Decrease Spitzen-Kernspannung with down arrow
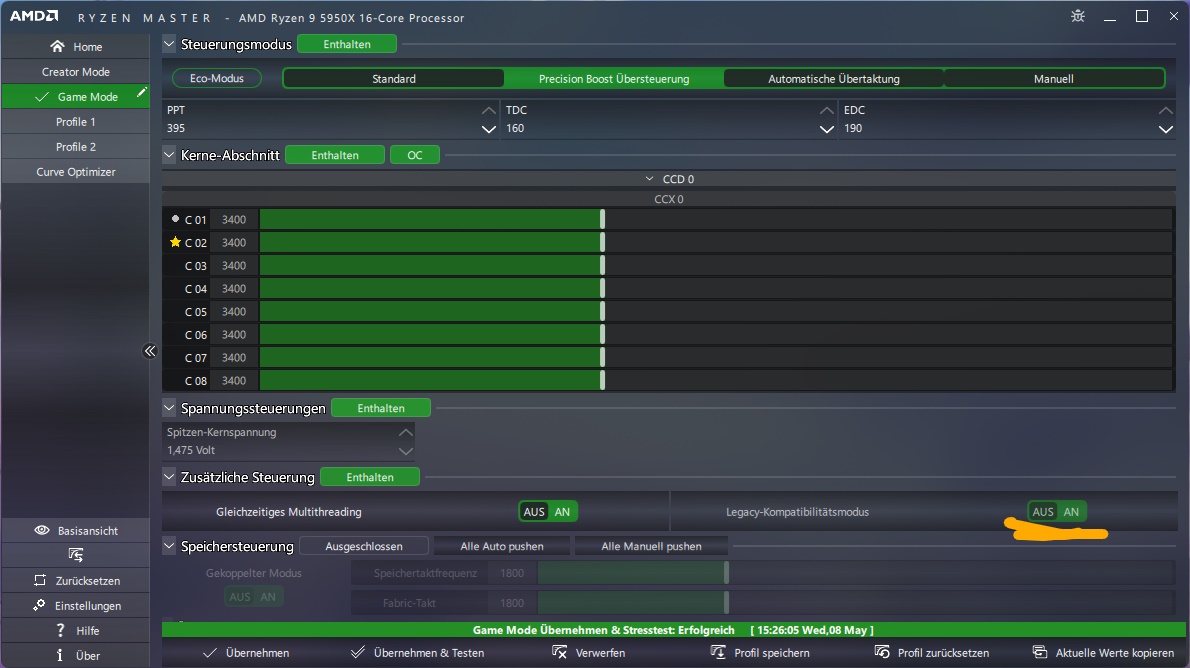 point(406,451)
